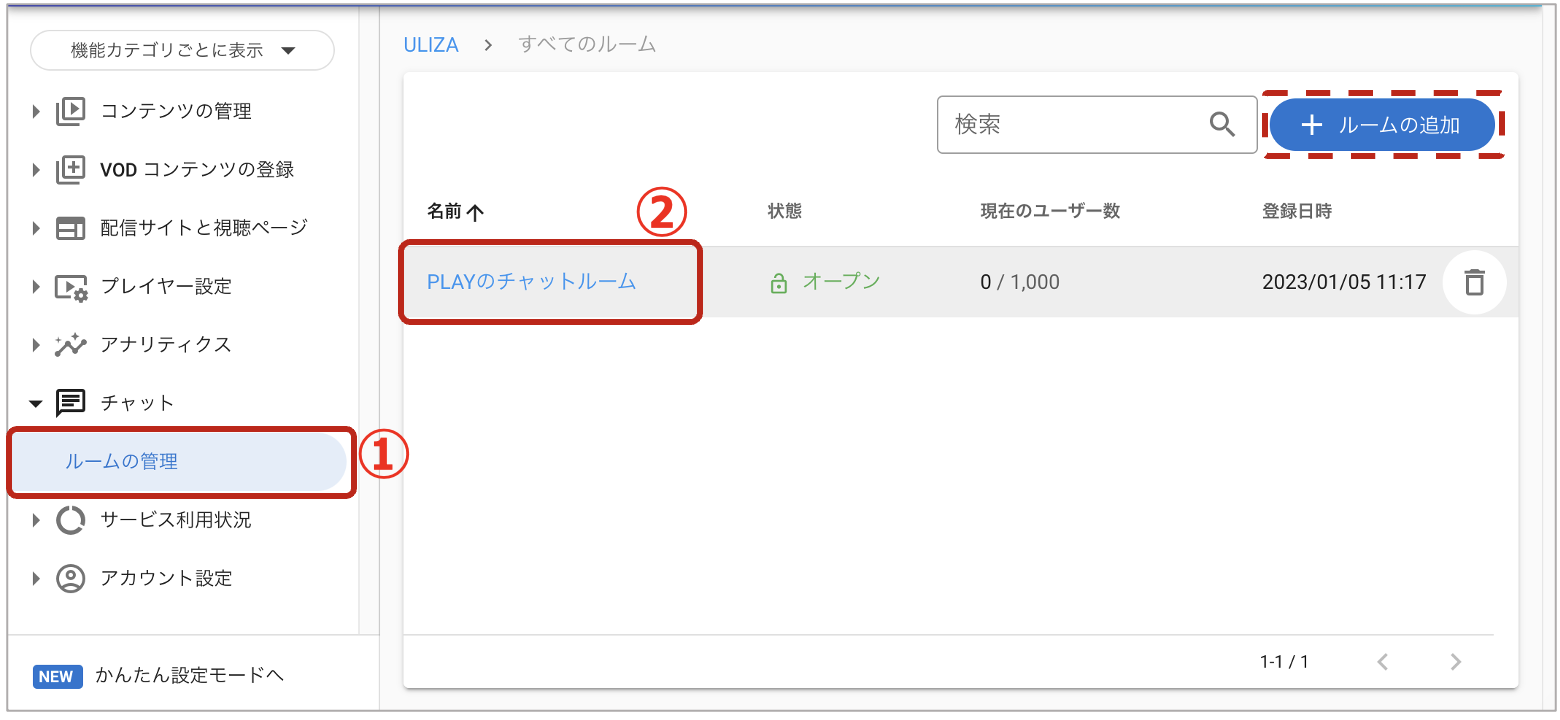Collapse the チャット section arrow

[x=37, y=404]
